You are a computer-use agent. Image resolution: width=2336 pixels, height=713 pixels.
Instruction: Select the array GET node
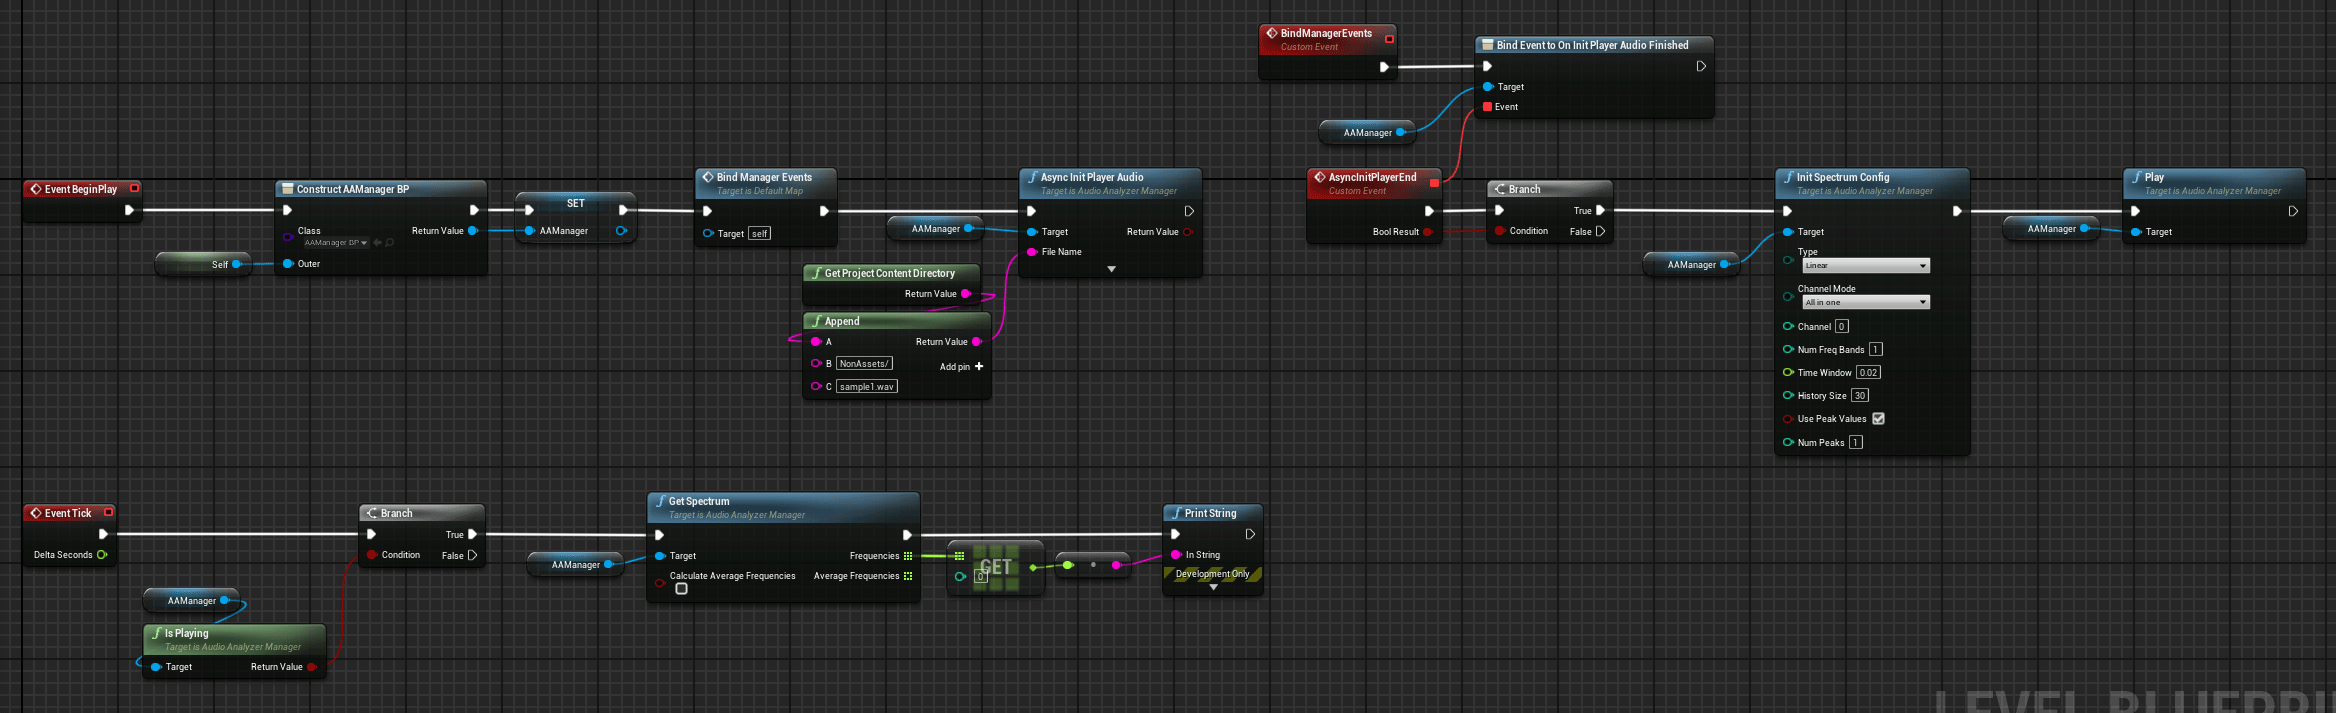click(x=996, y=568)
